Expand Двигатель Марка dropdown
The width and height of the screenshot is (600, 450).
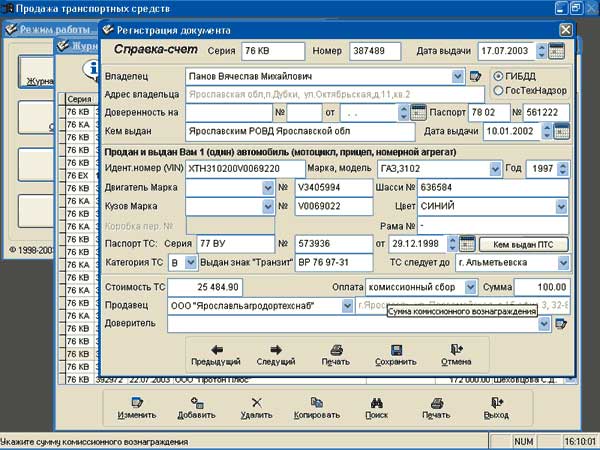(268, 188)
